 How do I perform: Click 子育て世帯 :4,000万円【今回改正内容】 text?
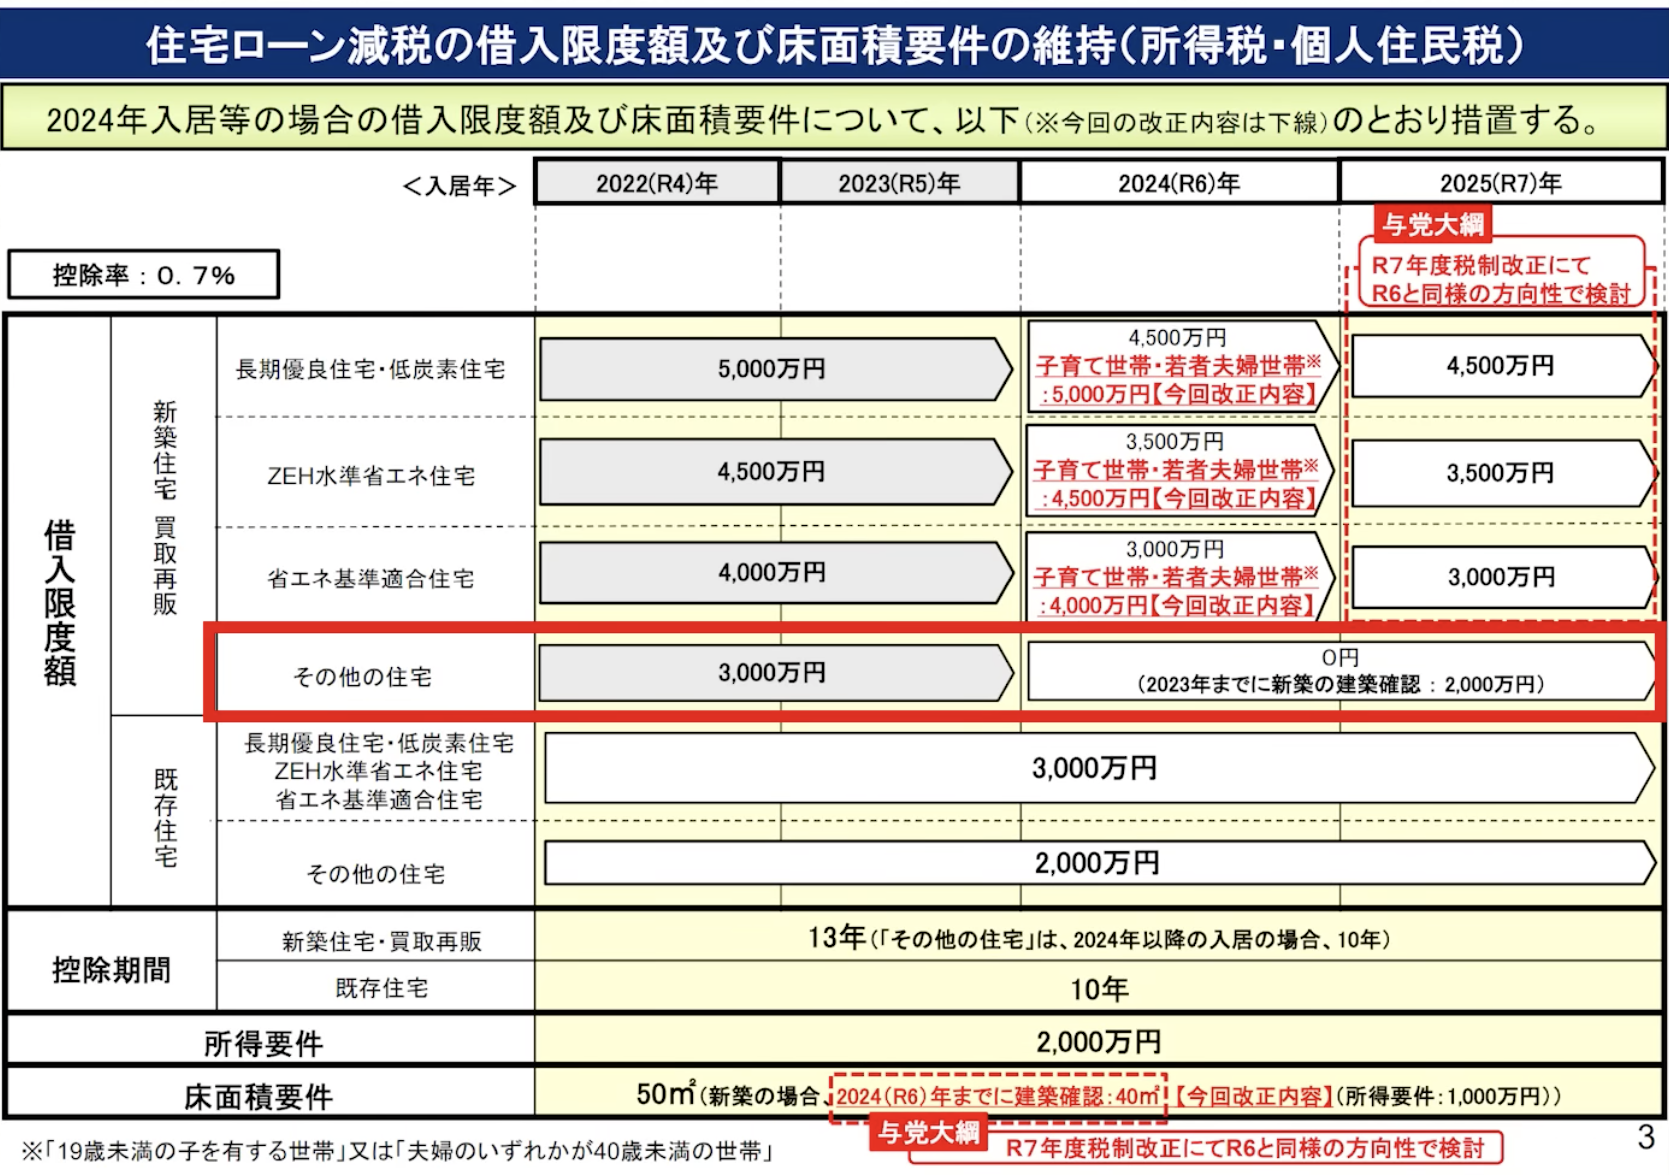pos(1176,591)
